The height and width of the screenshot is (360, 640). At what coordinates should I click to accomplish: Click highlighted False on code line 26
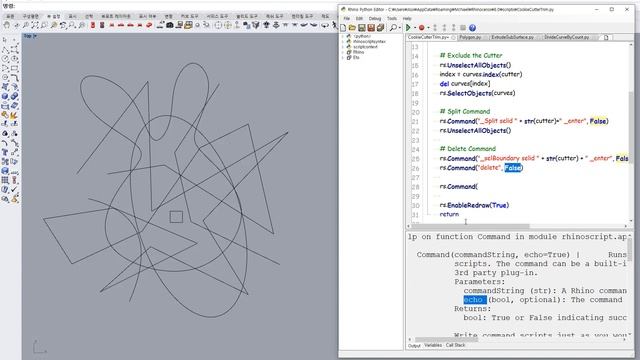[x=513, y=168]
